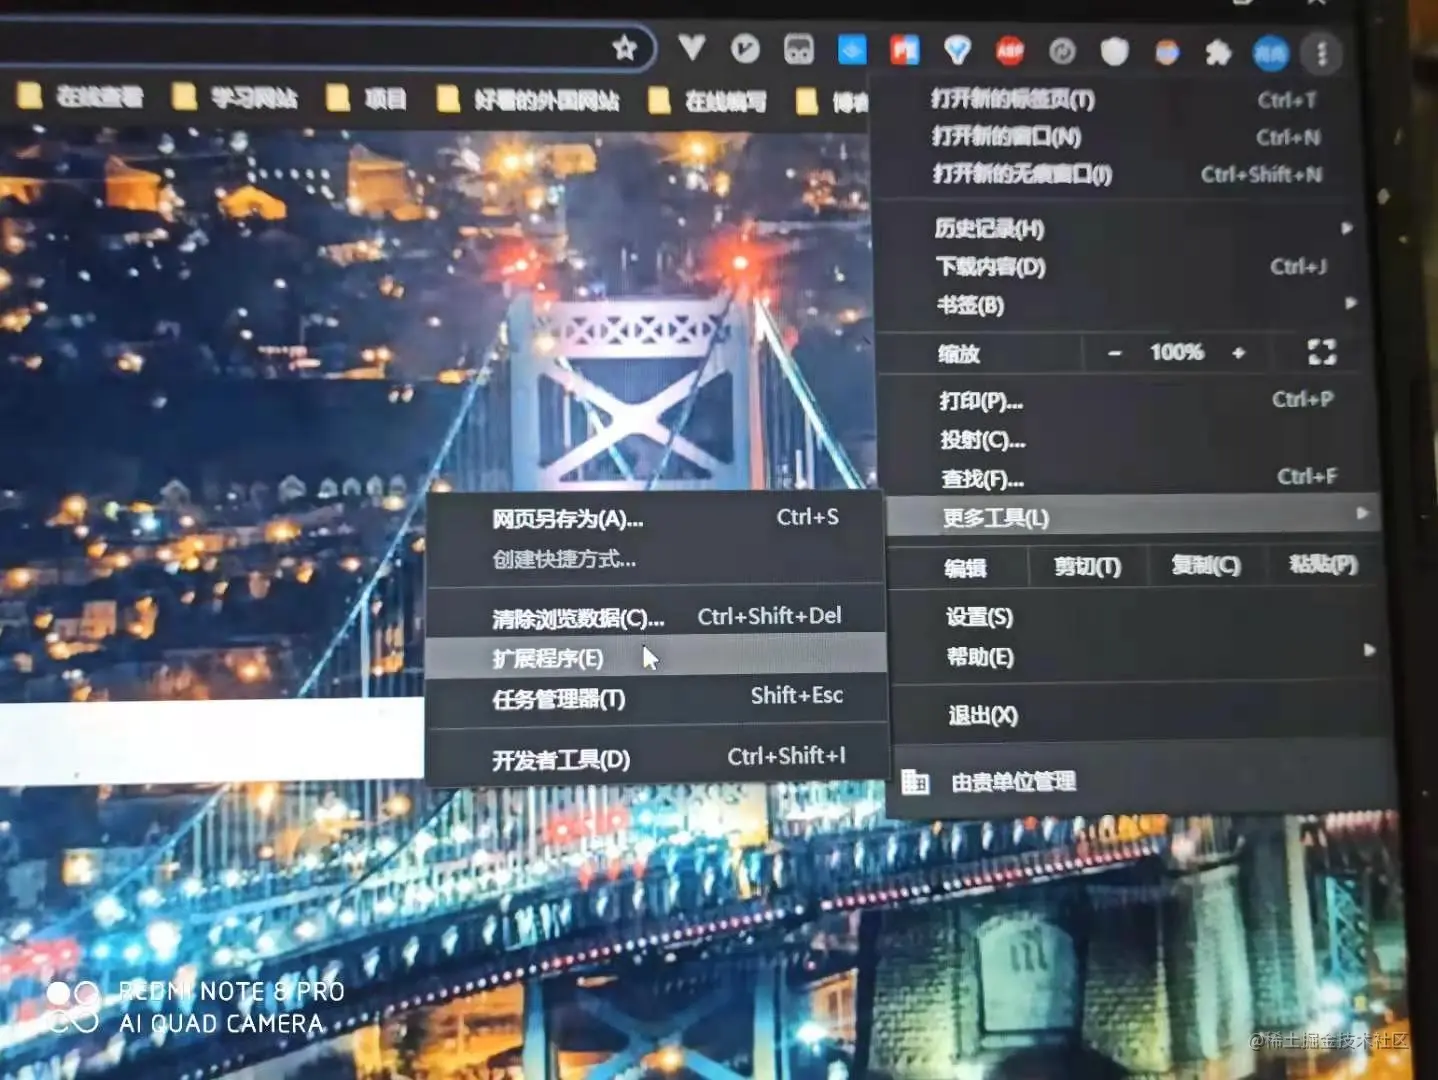Decrease zoom with the minus button
The height and width of the screenshot is (1080, 1438).
point(1115,352)
